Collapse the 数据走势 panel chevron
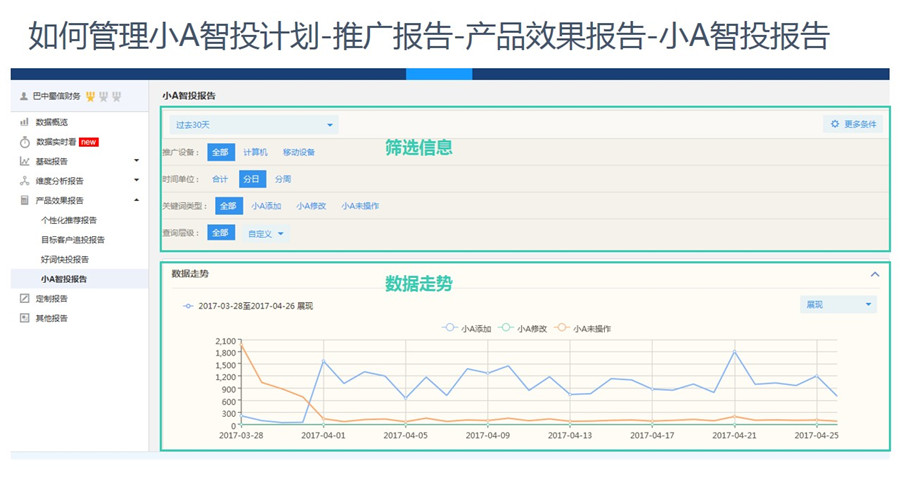The image size is (900, 500). coord(875,274)
